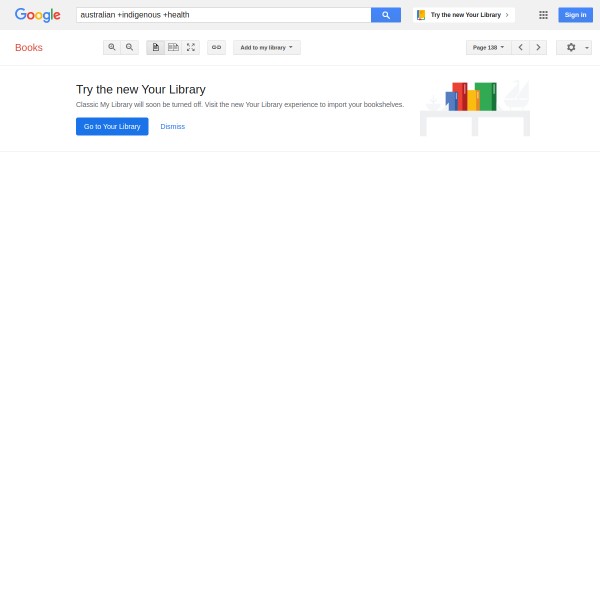Open the Google apps grid
Viewport: 600px width, 600px height.
(x=543, y=15)
